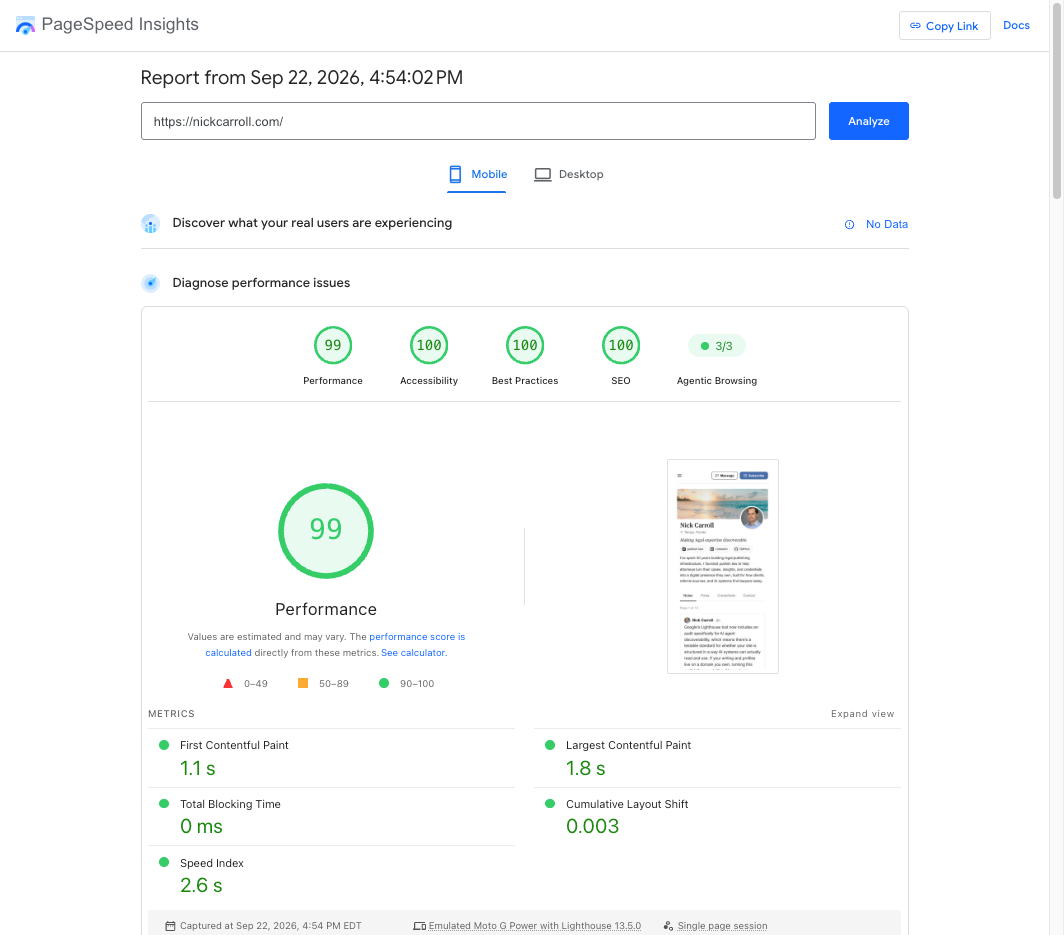Click Total Blocking Time metric label
Image resolution: width=1064 pixels, height=935 pixels.
coord(230,804)
